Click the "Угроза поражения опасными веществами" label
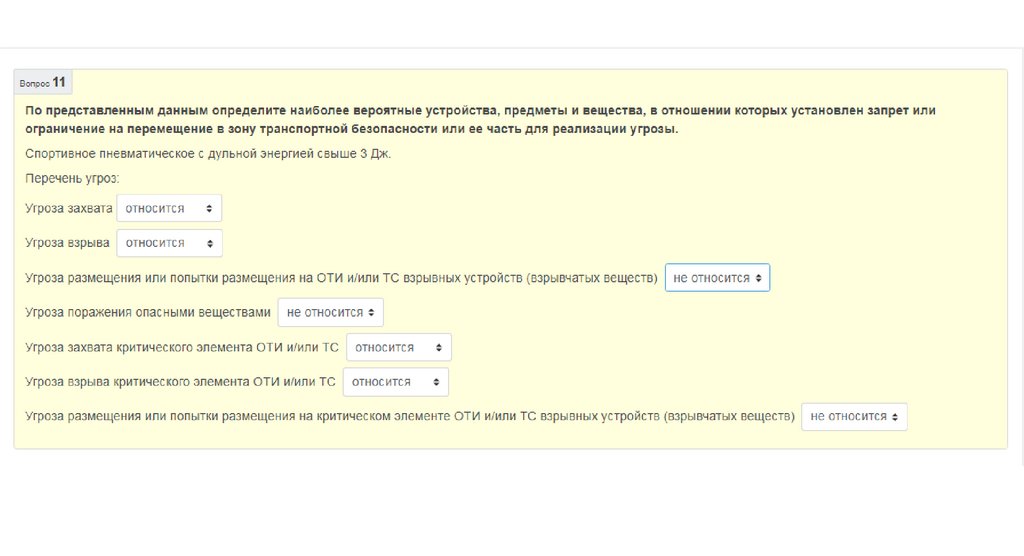The width and height of the screenshot is (1024, 556). tap(148, 313)
